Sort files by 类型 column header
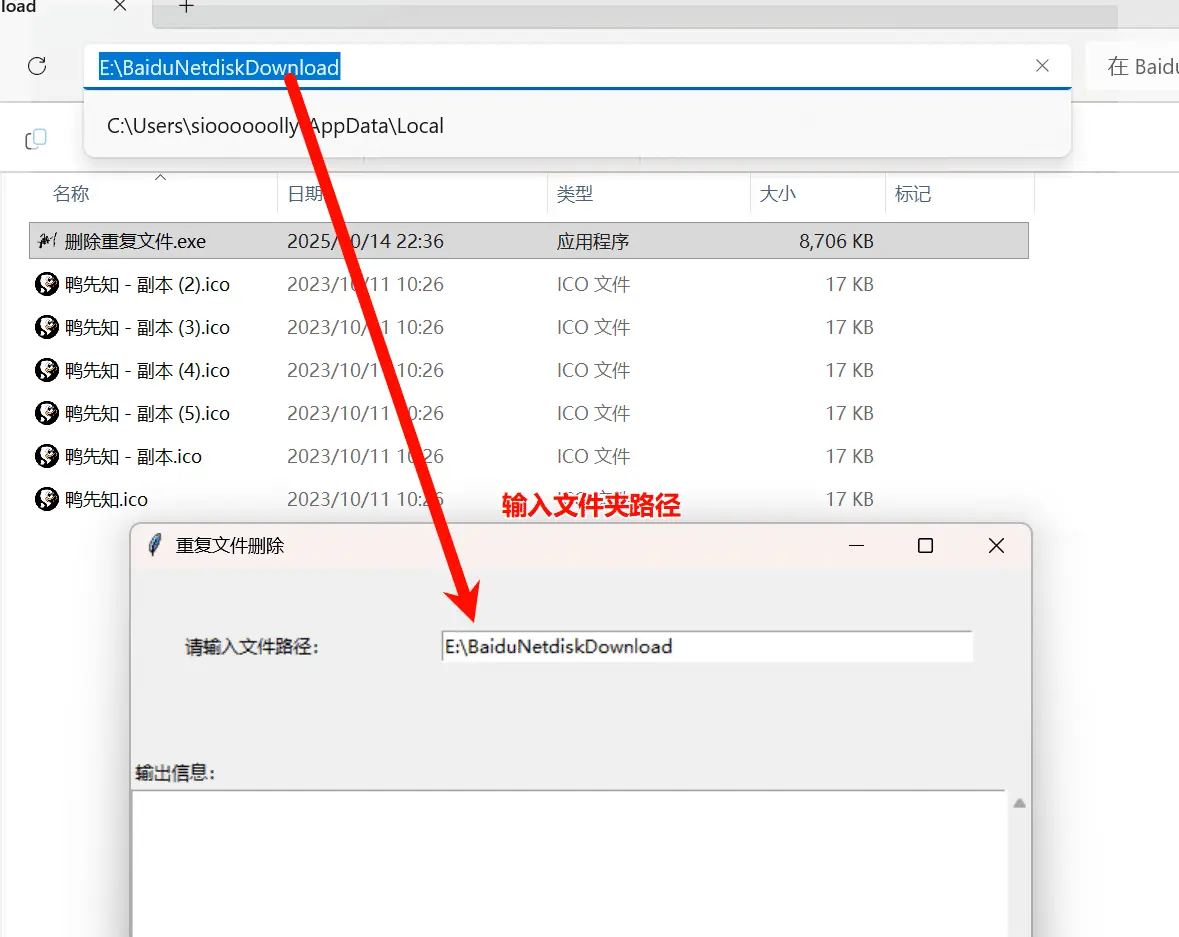1179x937 pixels. [x=575, y=194]
